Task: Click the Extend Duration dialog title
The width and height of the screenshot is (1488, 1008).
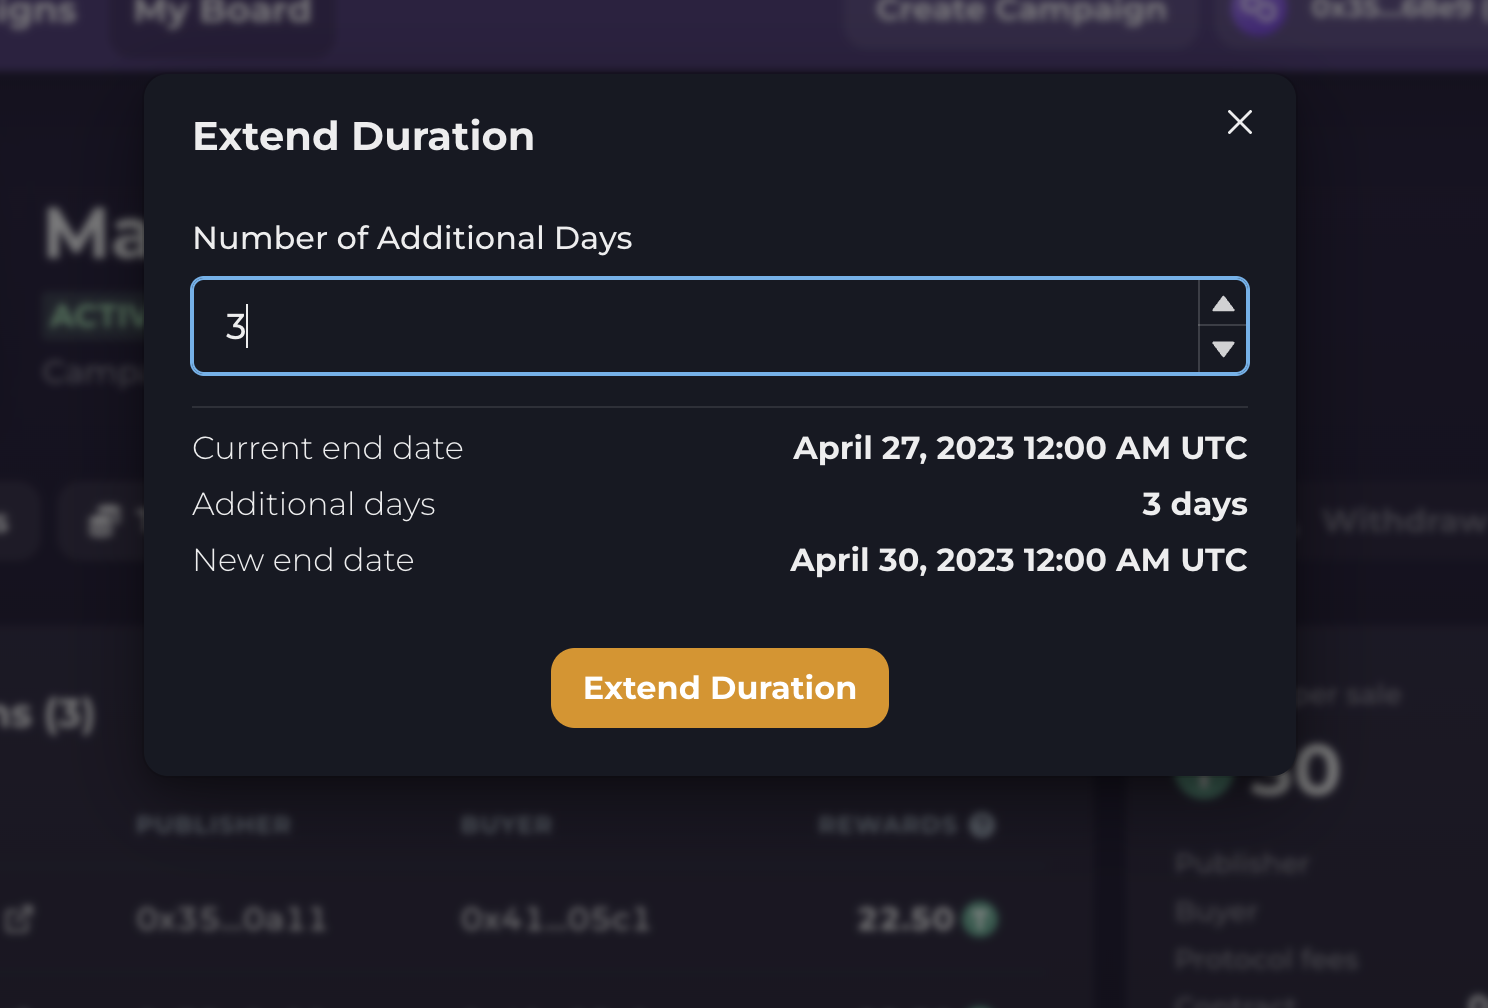Action: (363, 136)
